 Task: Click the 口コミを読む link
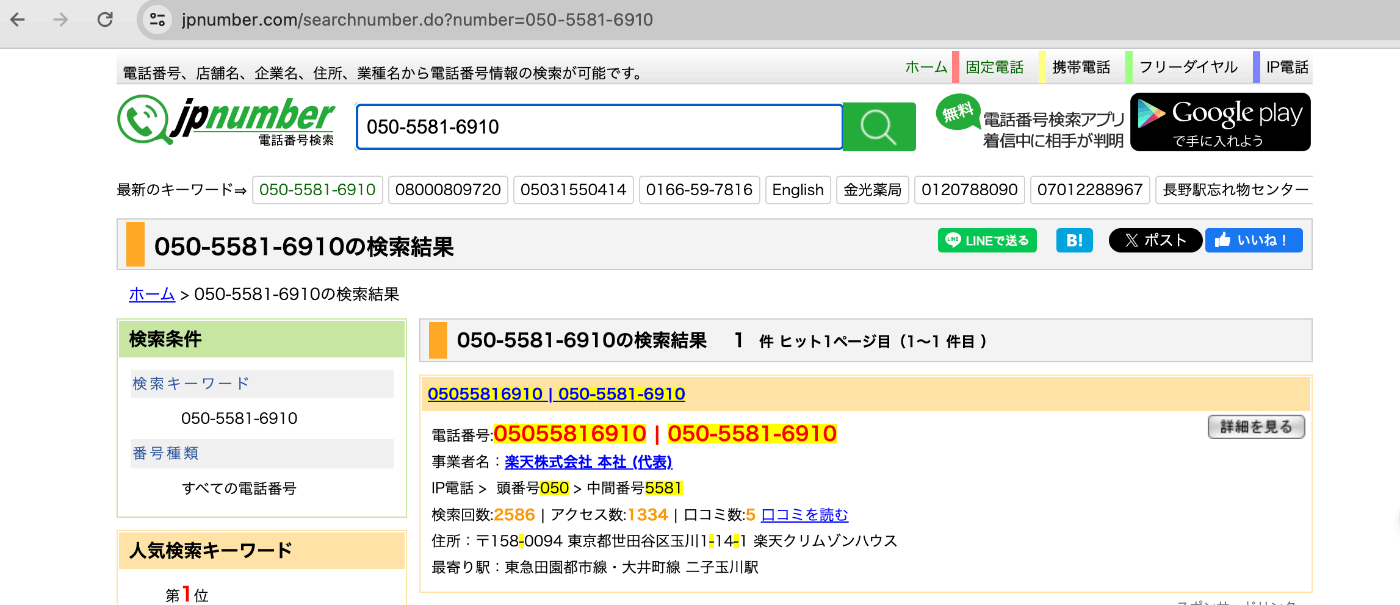point(805,515)
